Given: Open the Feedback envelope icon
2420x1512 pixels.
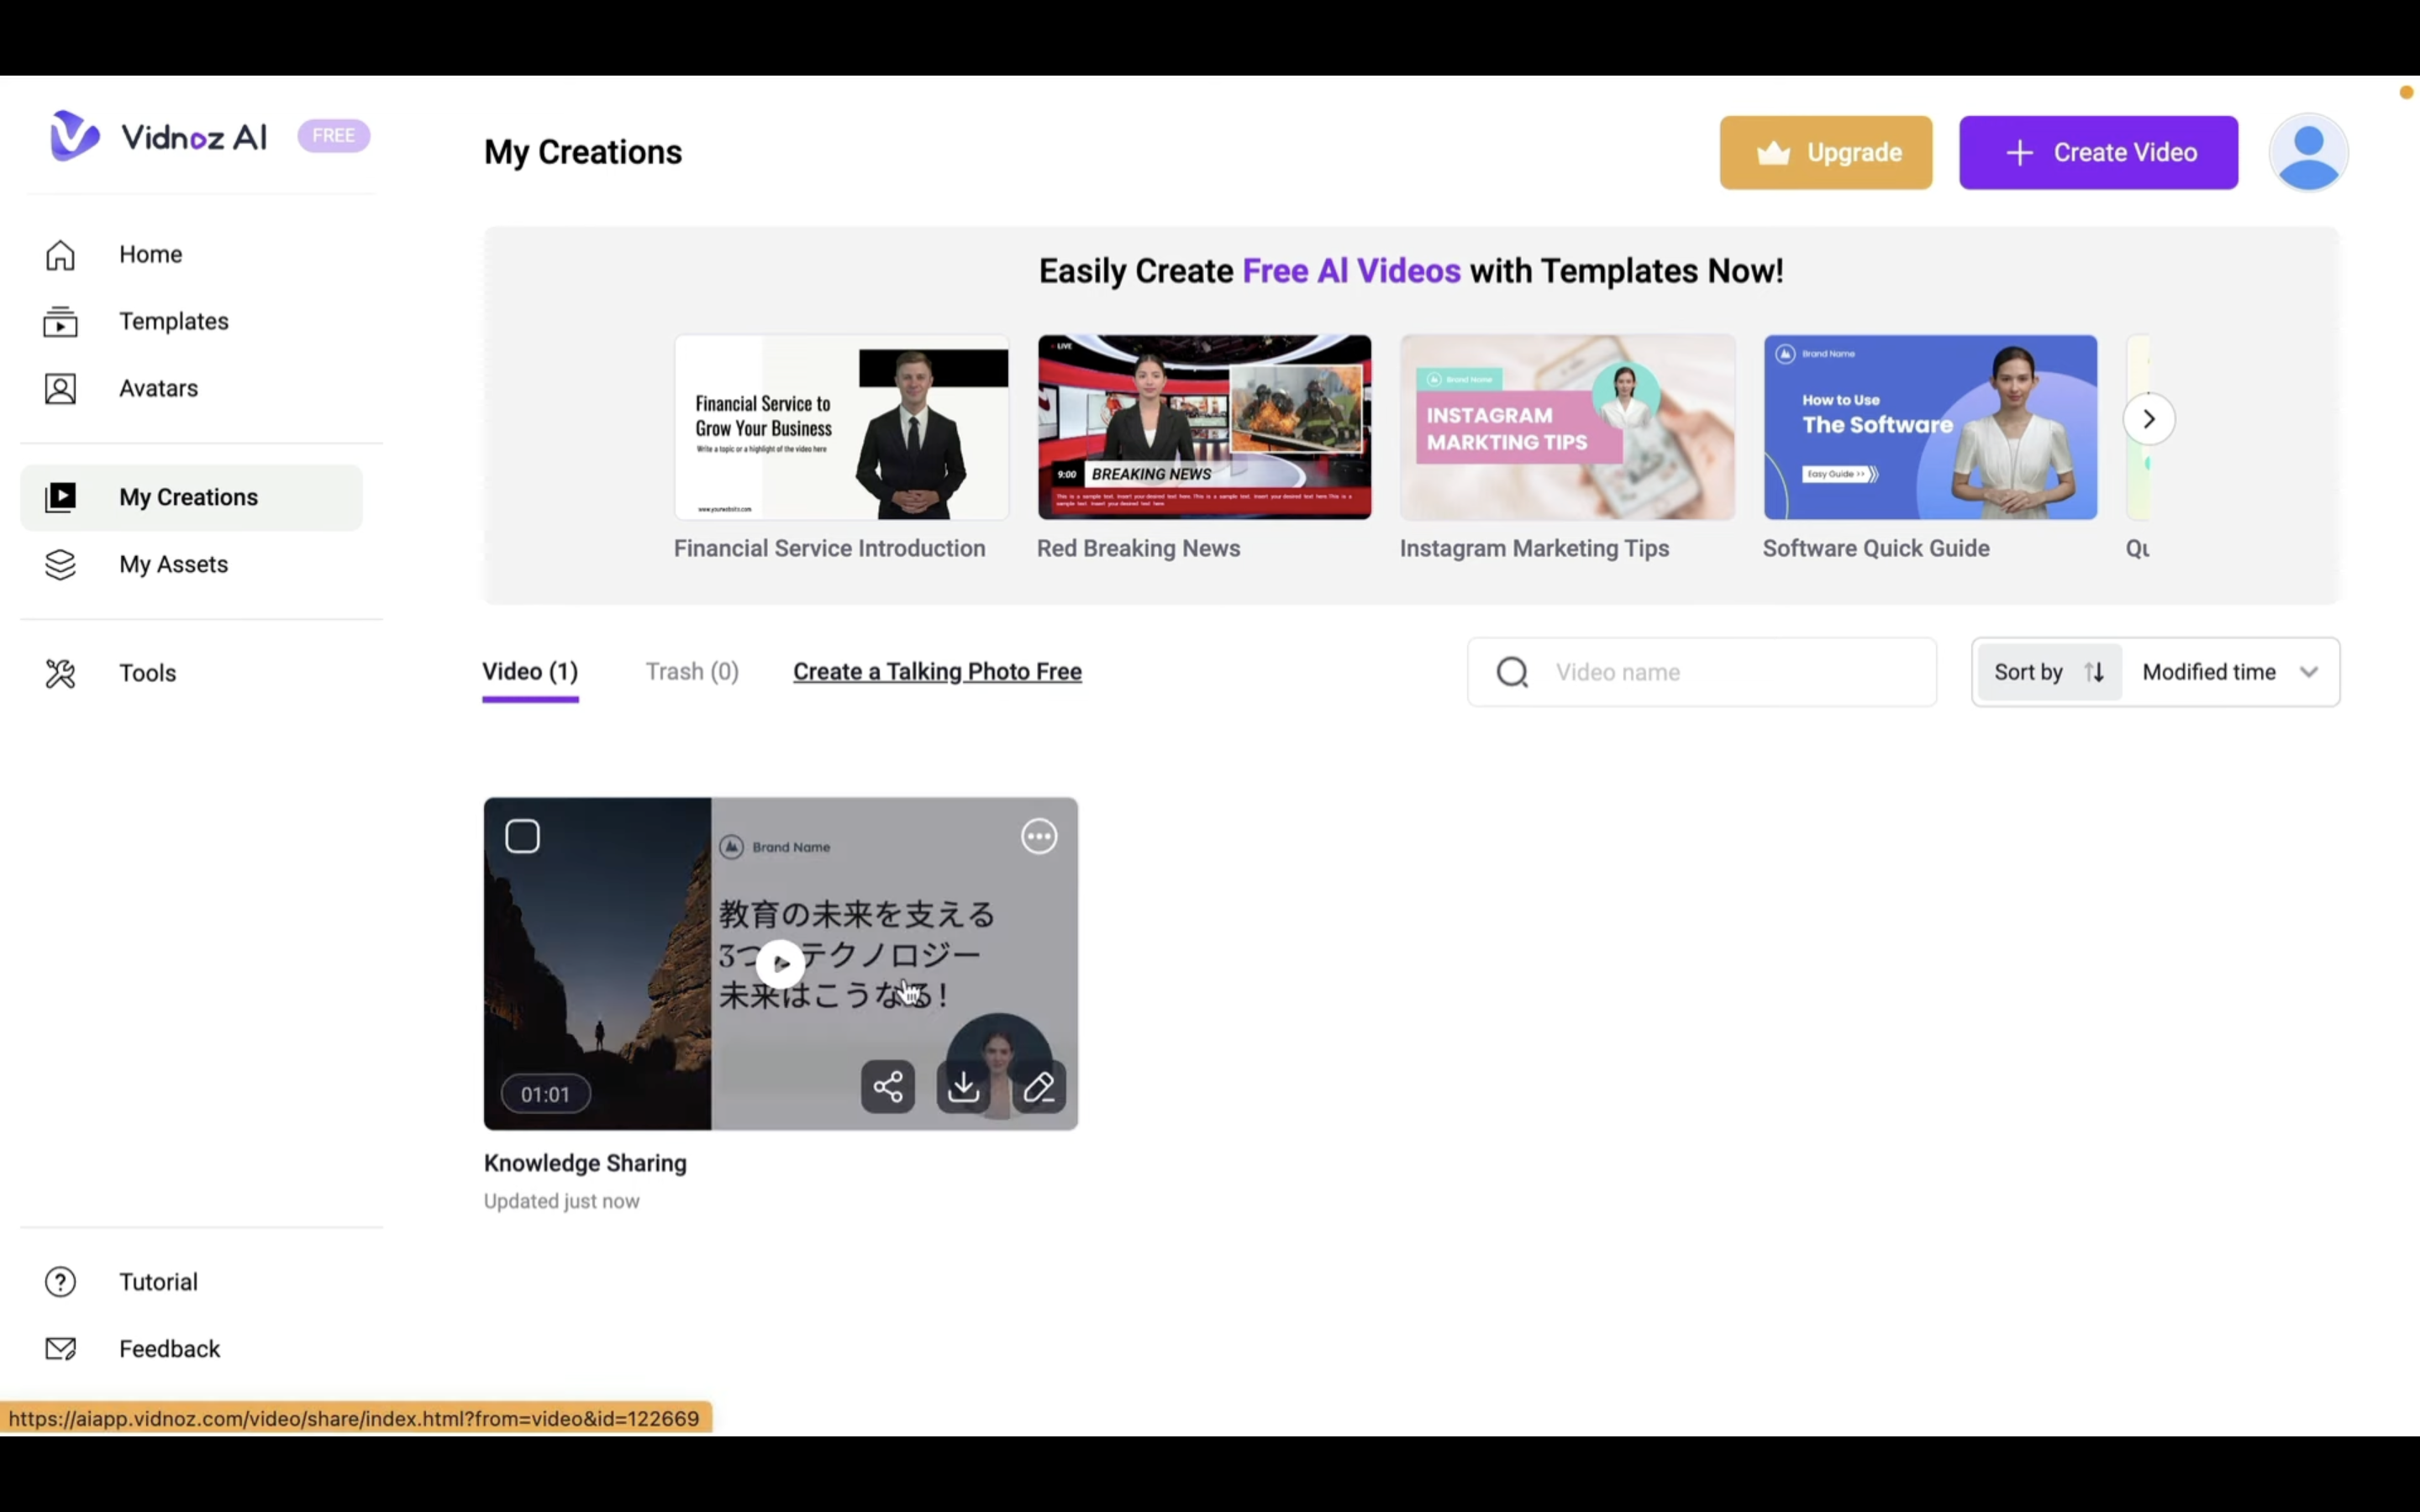Looking at the screenshot, I should click(60, 1349).
